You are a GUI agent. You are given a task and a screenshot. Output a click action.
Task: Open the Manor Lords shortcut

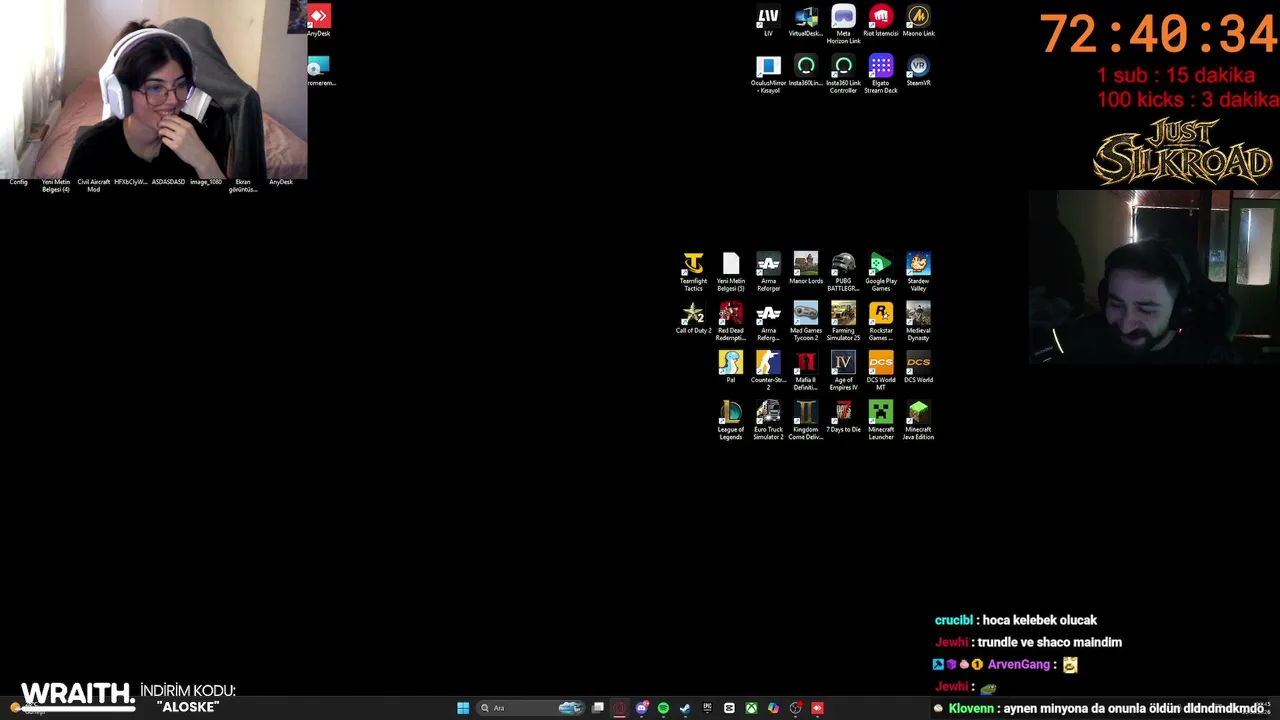pyautogui.click(x=806, y=269)
